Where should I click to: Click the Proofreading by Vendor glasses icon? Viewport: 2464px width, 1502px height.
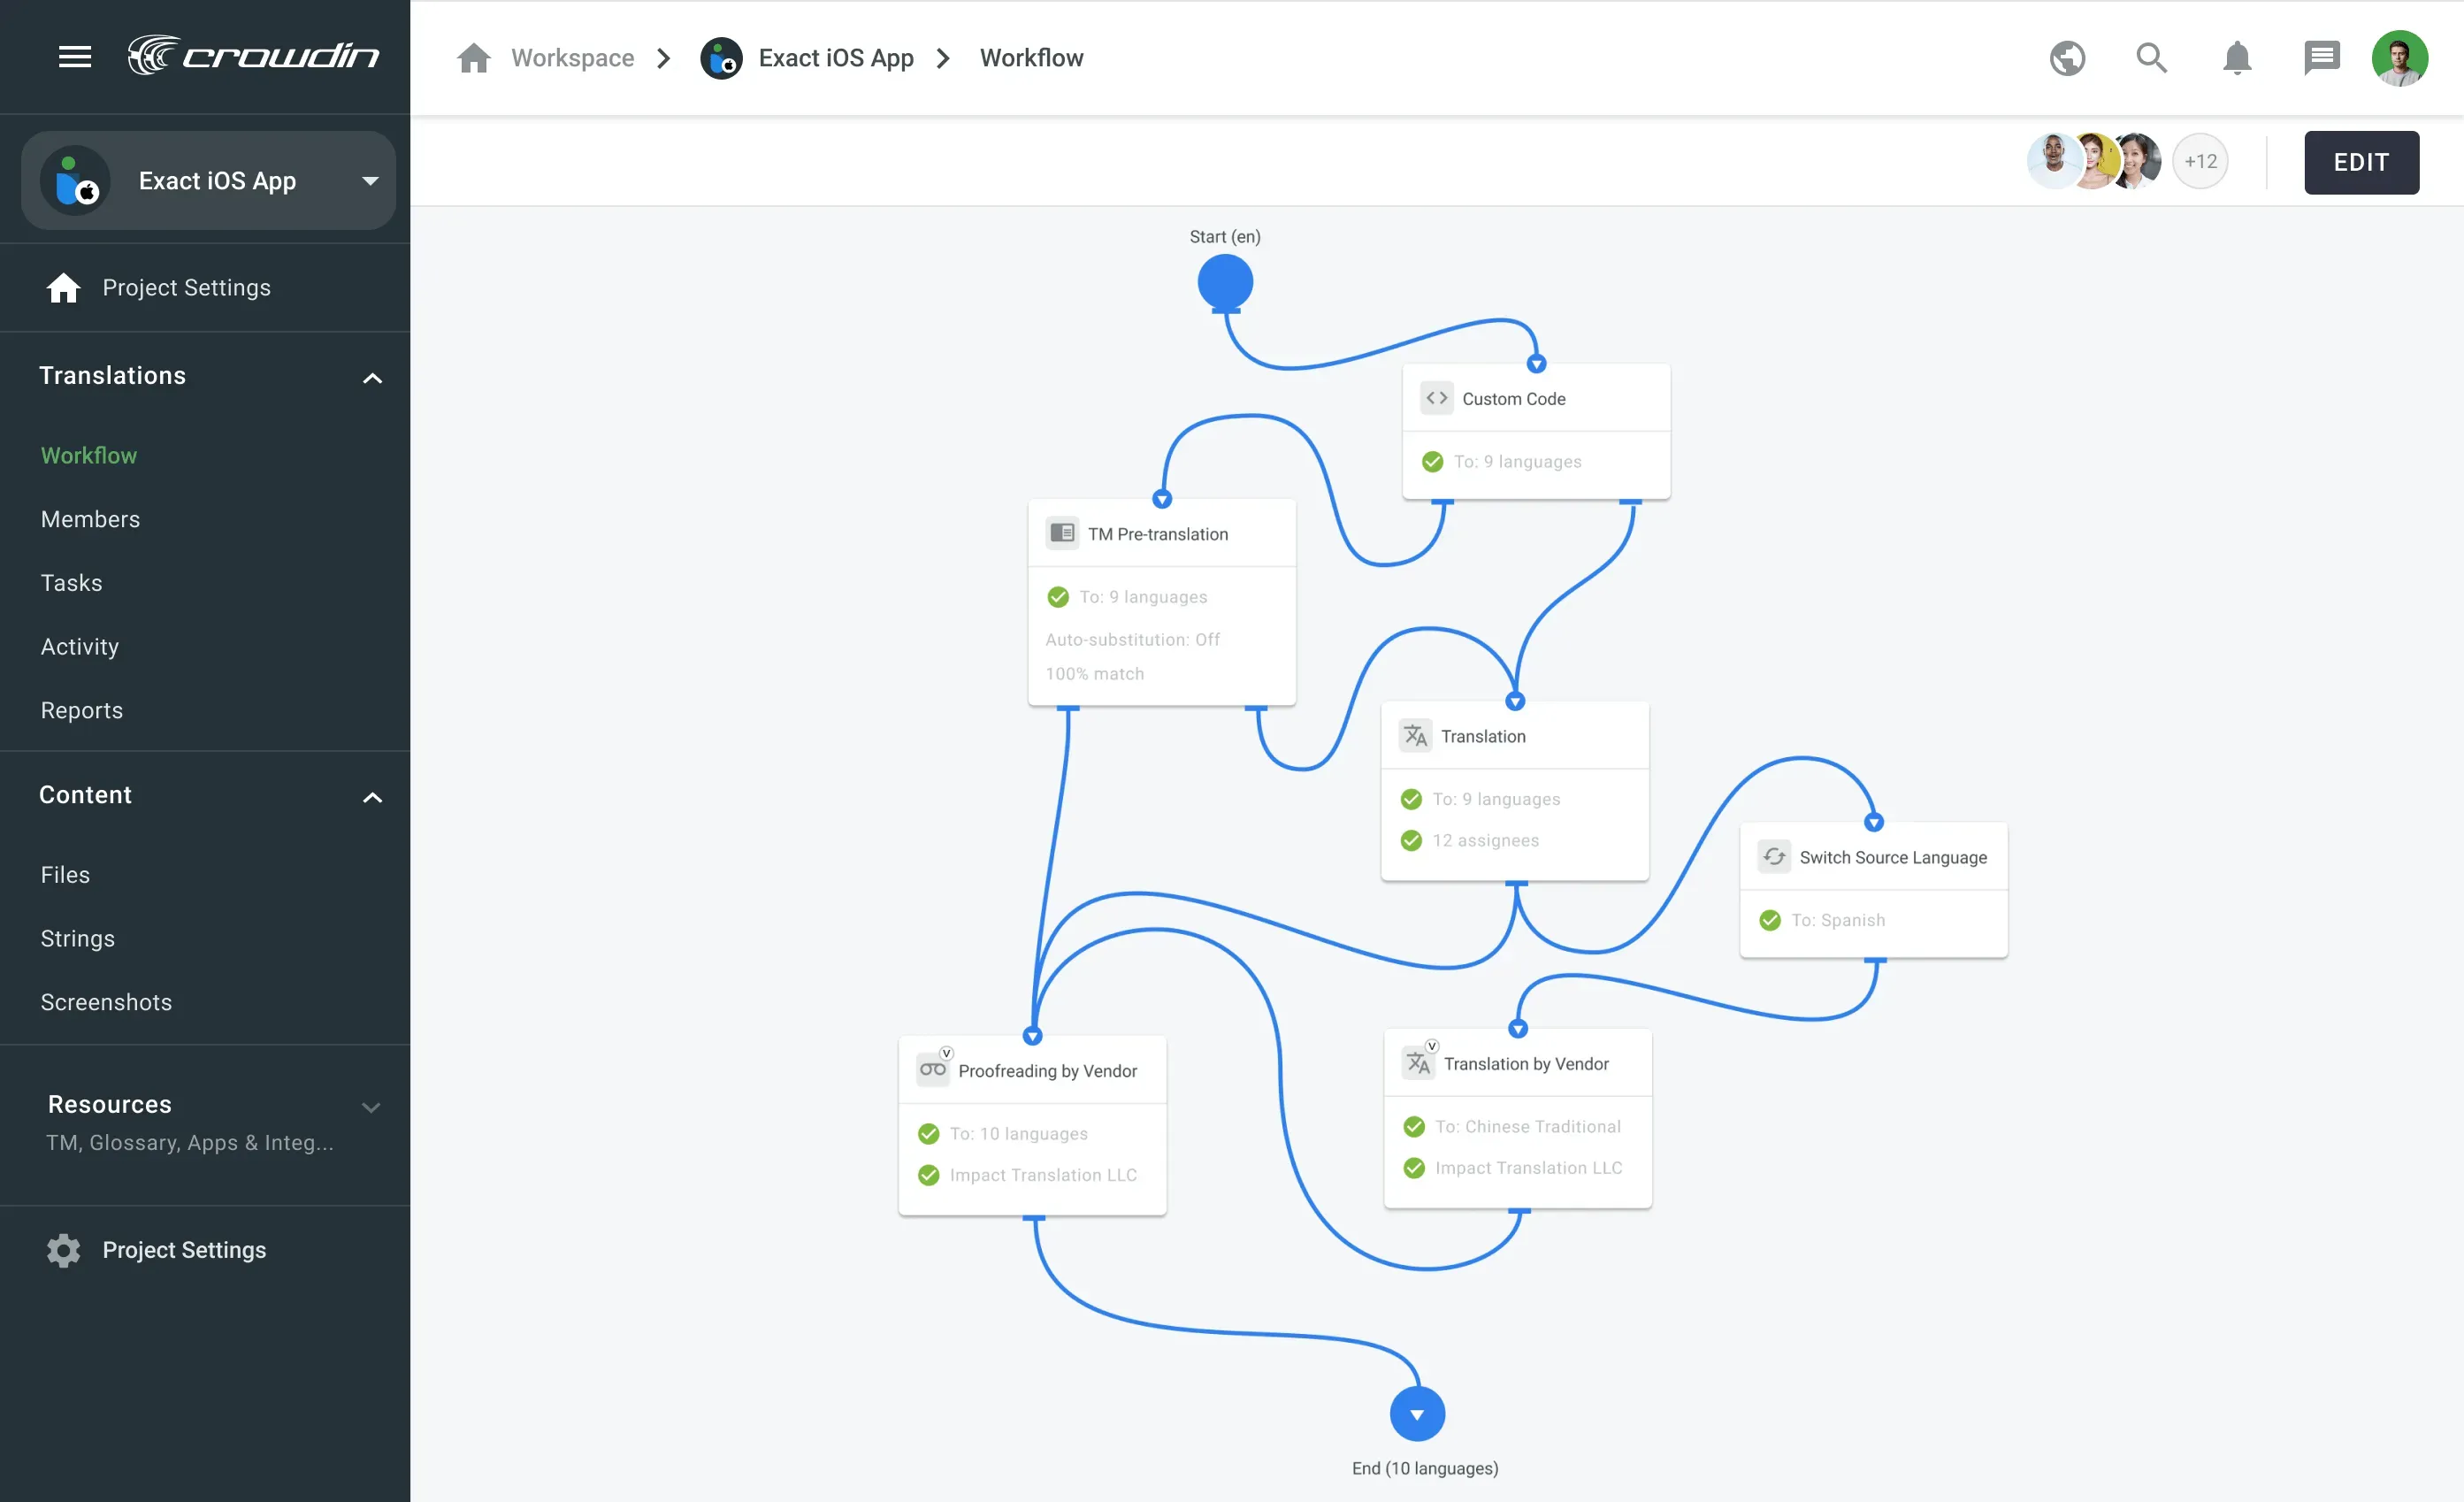pos(932,1069)
